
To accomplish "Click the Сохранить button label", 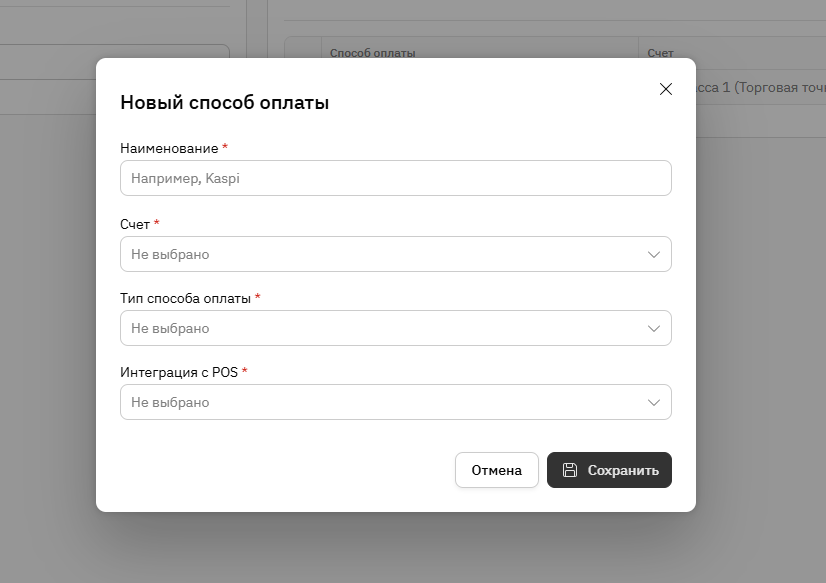I will pyautogui.click(x=623, y=470).
